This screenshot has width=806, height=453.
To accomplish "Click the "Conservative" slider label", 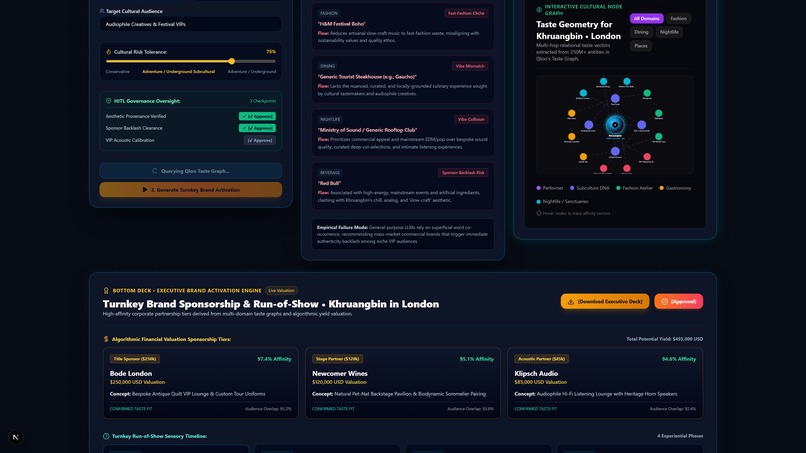I will [x=117, y=71].
